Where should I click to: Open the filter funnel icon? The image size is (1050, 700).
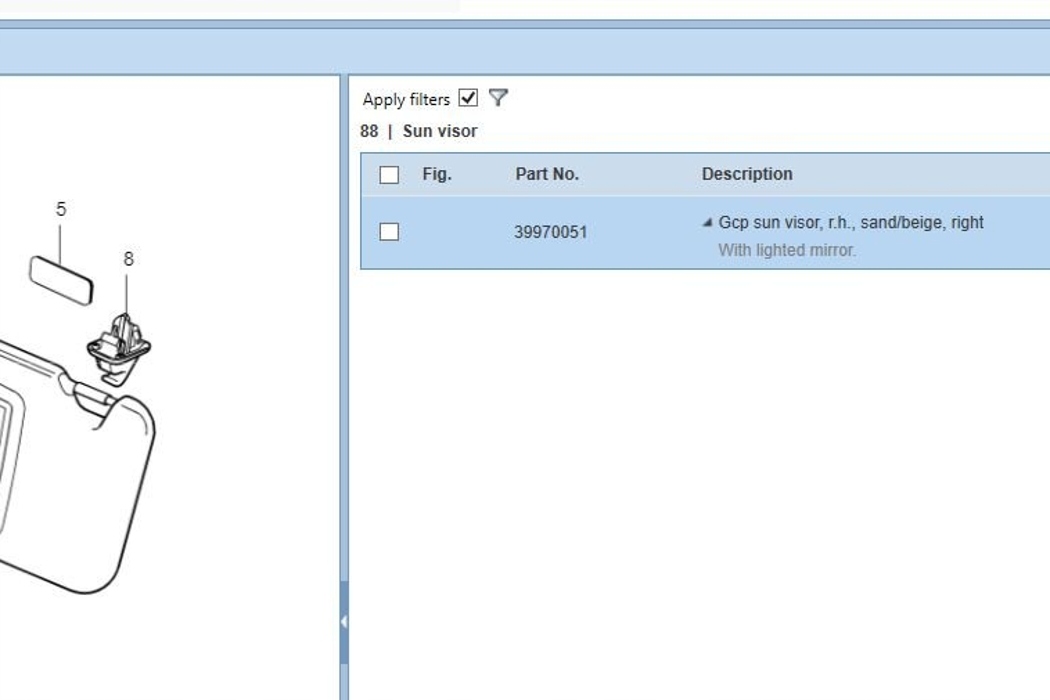(498, 98)
